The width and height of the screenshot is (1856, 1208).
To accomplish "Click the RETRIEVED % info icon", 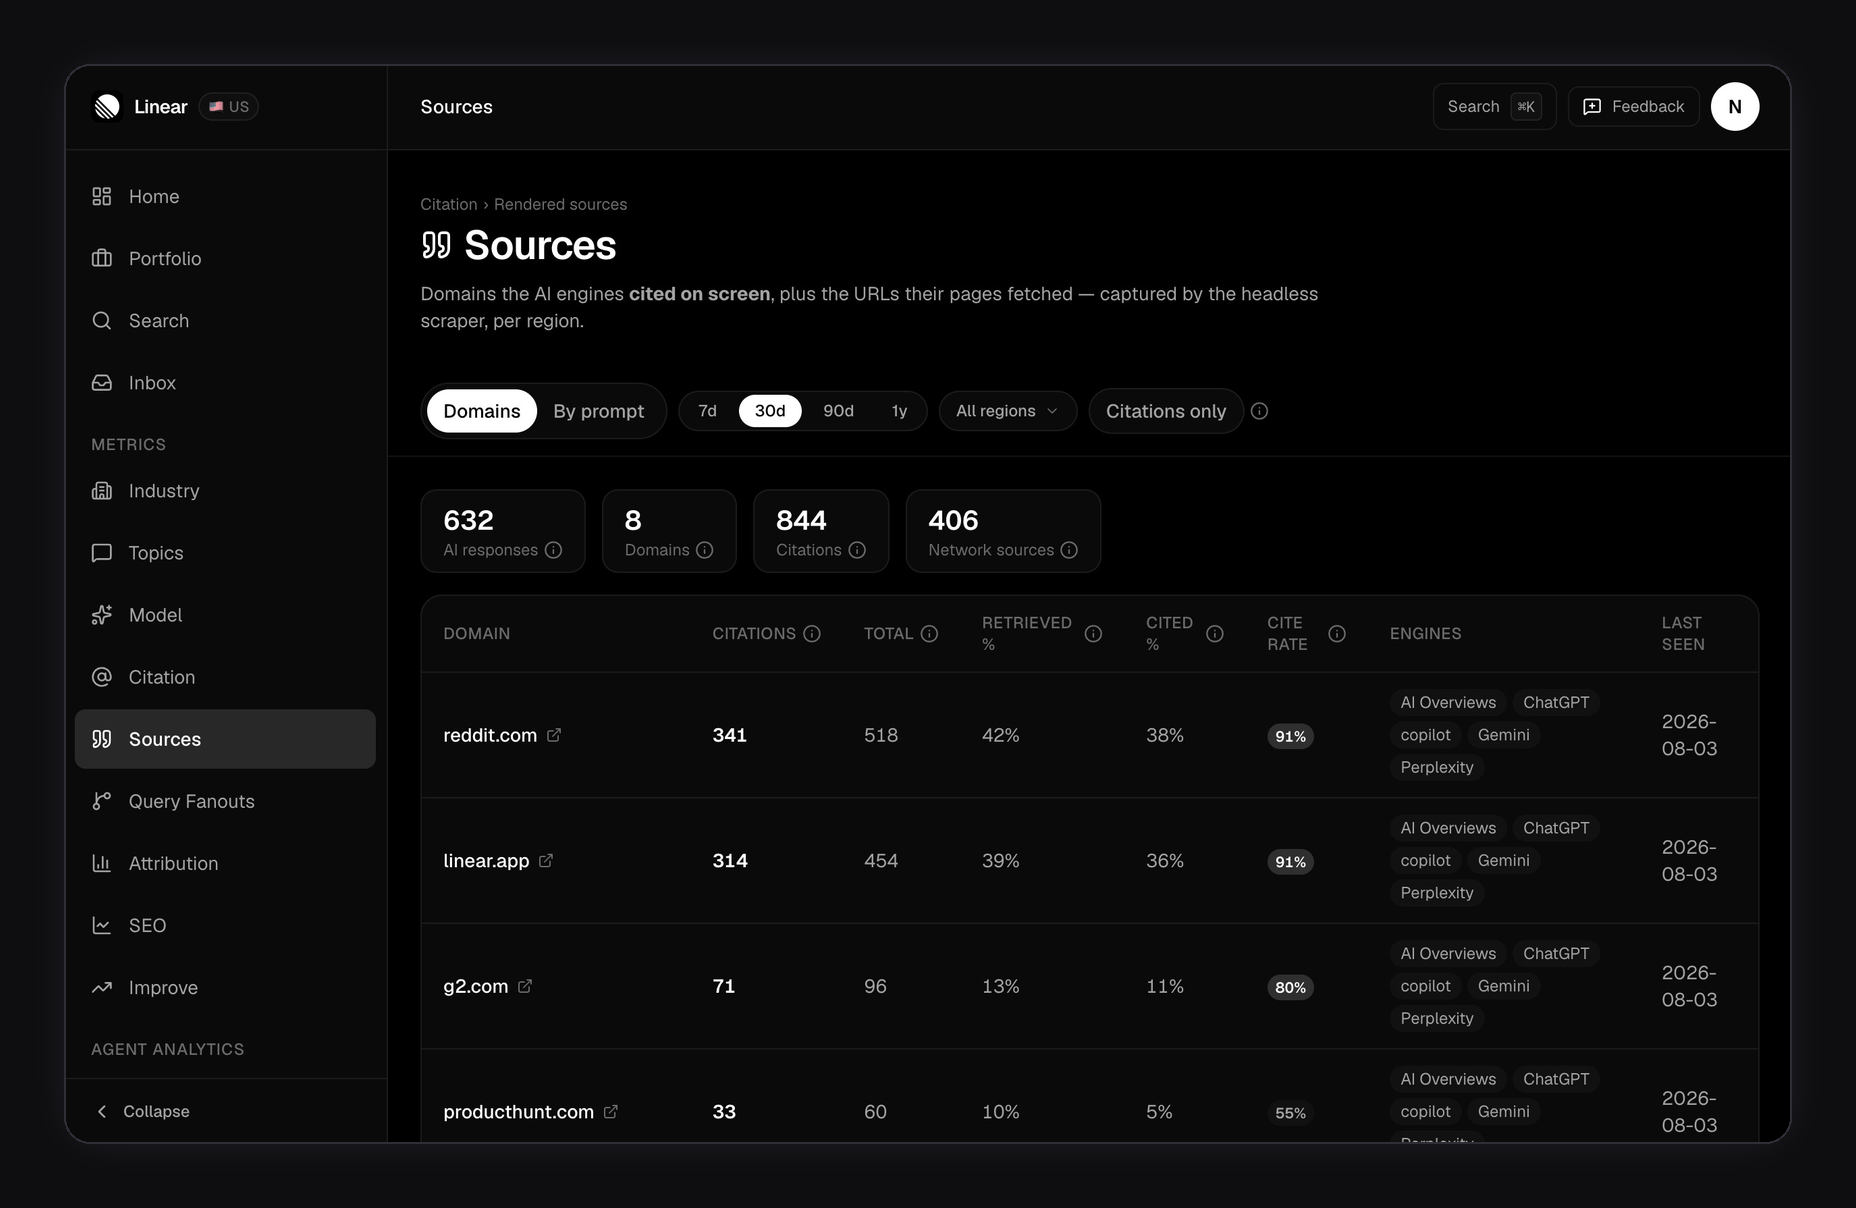I will [x=1093, y=633].
